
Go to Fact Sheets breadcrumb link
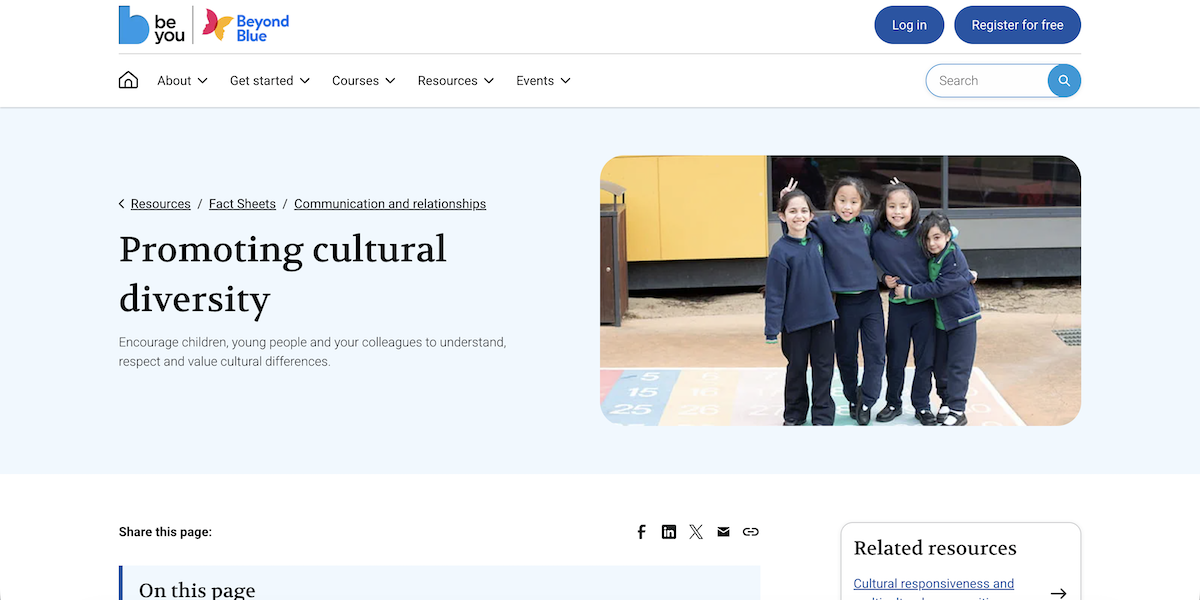click(x=242, y=204)
